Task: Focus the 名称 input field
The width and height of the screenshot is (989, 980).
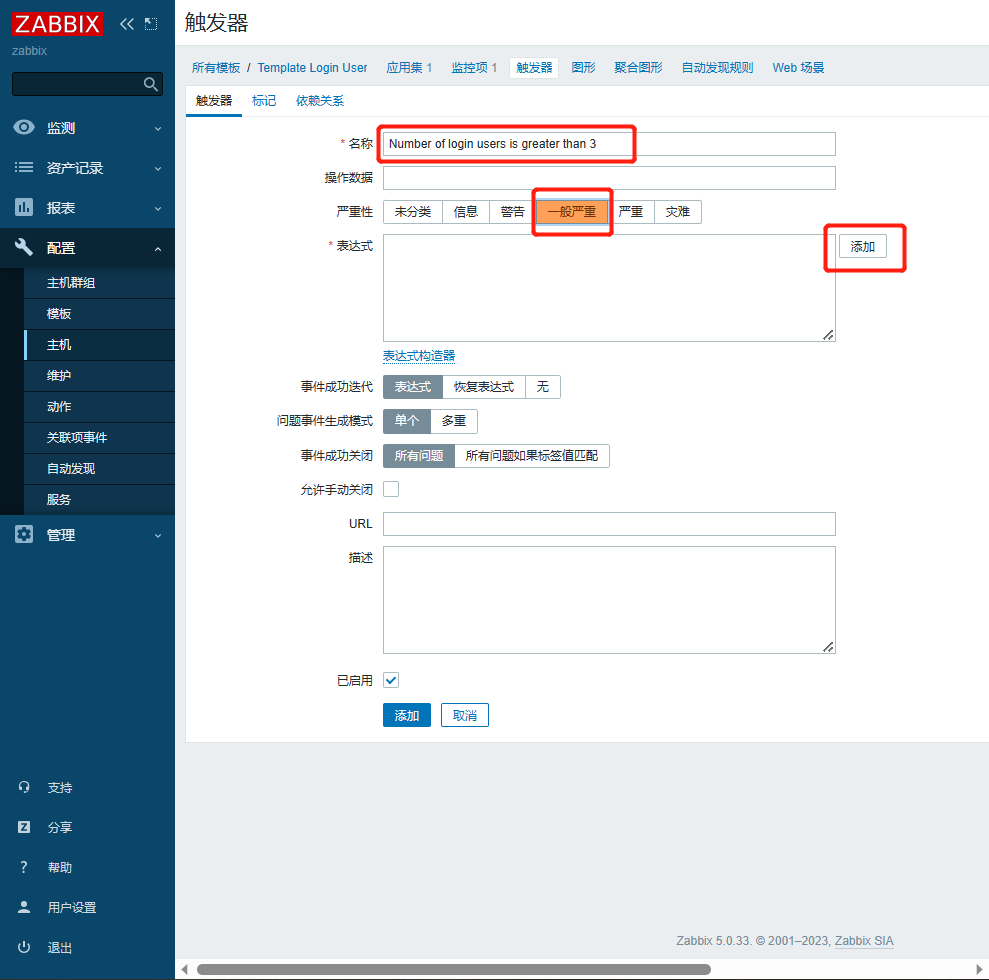Action: pos(609,144)
